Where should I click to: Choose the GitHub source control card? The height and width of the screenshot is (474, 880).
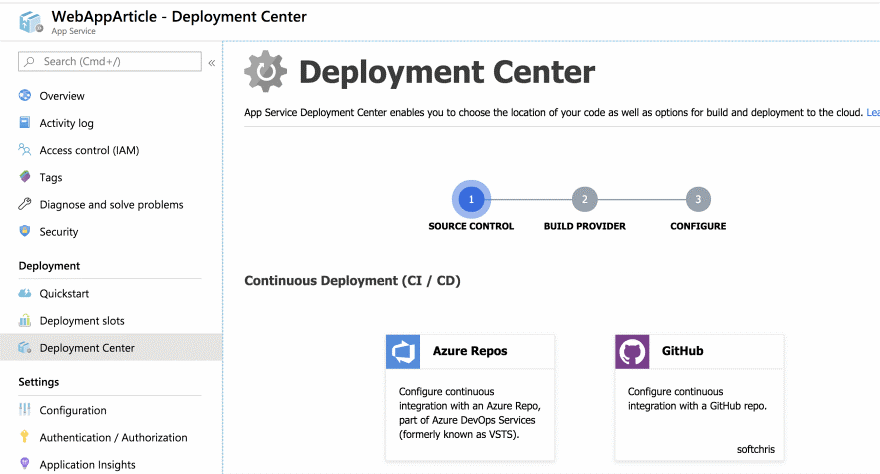(x=699, y=397)
